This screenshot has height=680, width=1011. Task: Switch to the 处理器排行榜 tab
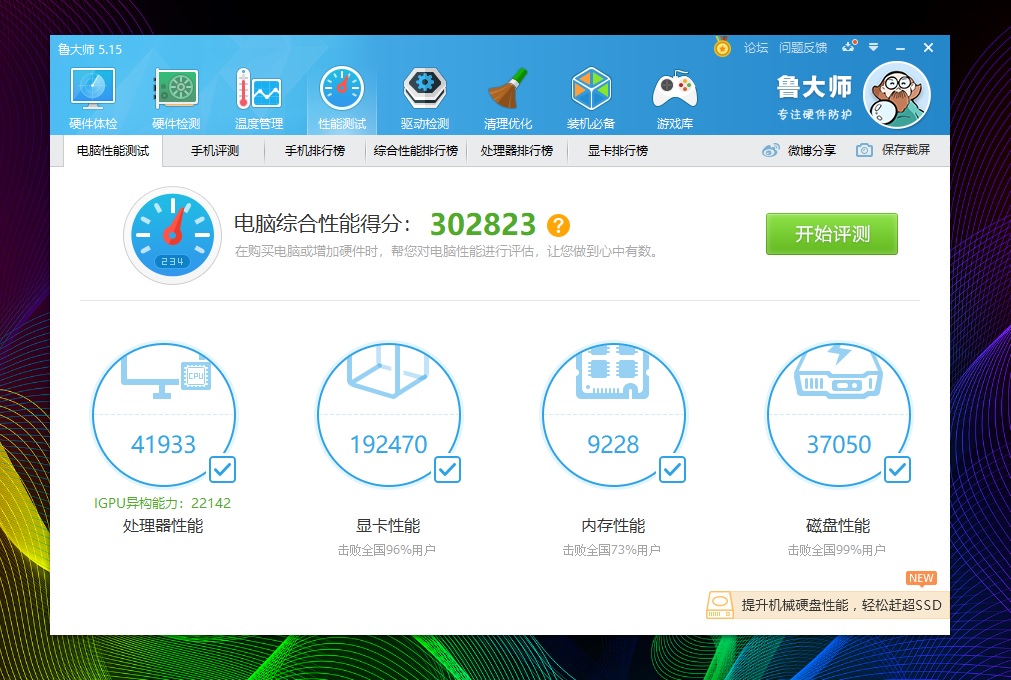(x=516, y=151)
